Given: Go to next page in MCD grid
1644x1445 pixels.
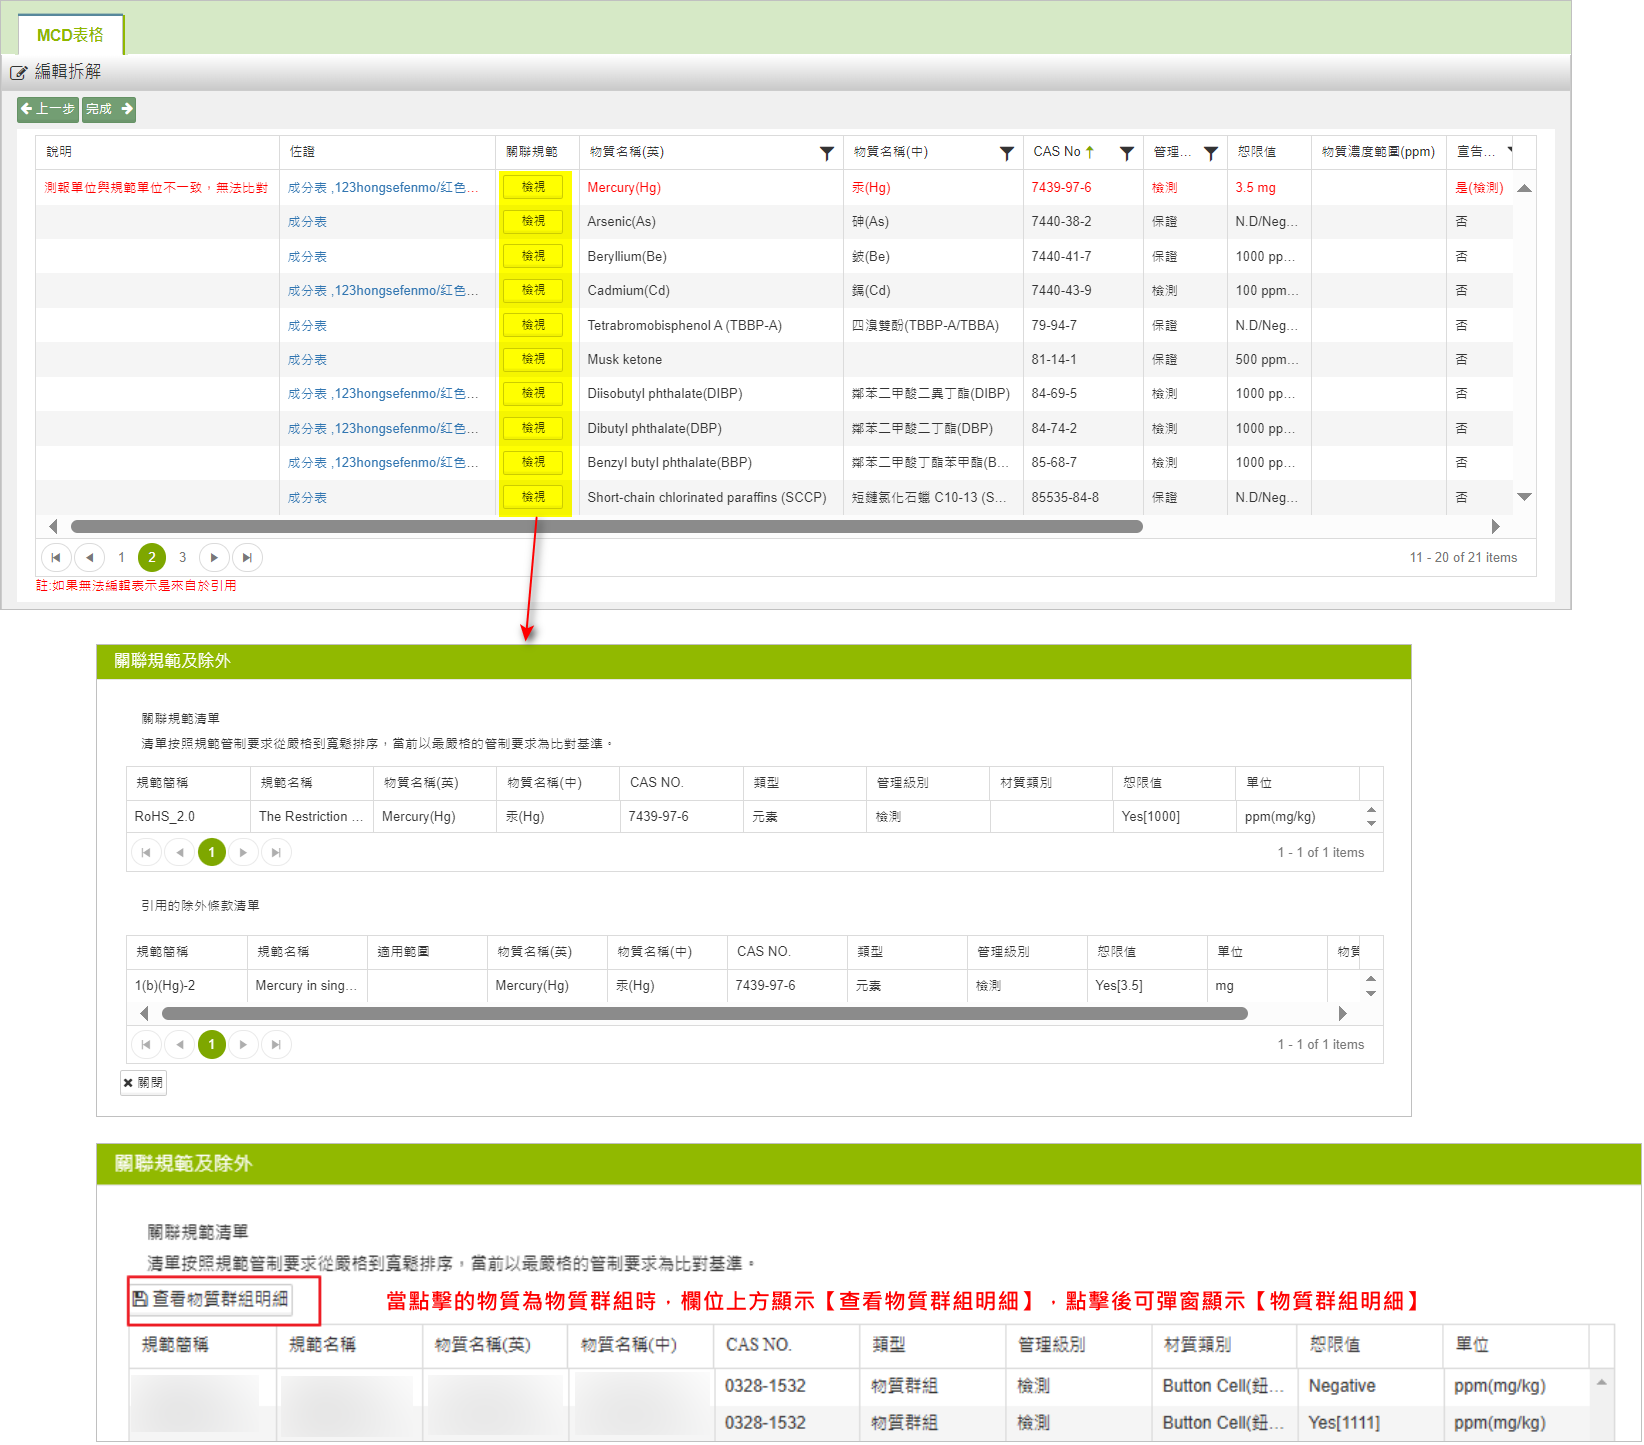Looking at the screenshot, I should tap(214, 558).
